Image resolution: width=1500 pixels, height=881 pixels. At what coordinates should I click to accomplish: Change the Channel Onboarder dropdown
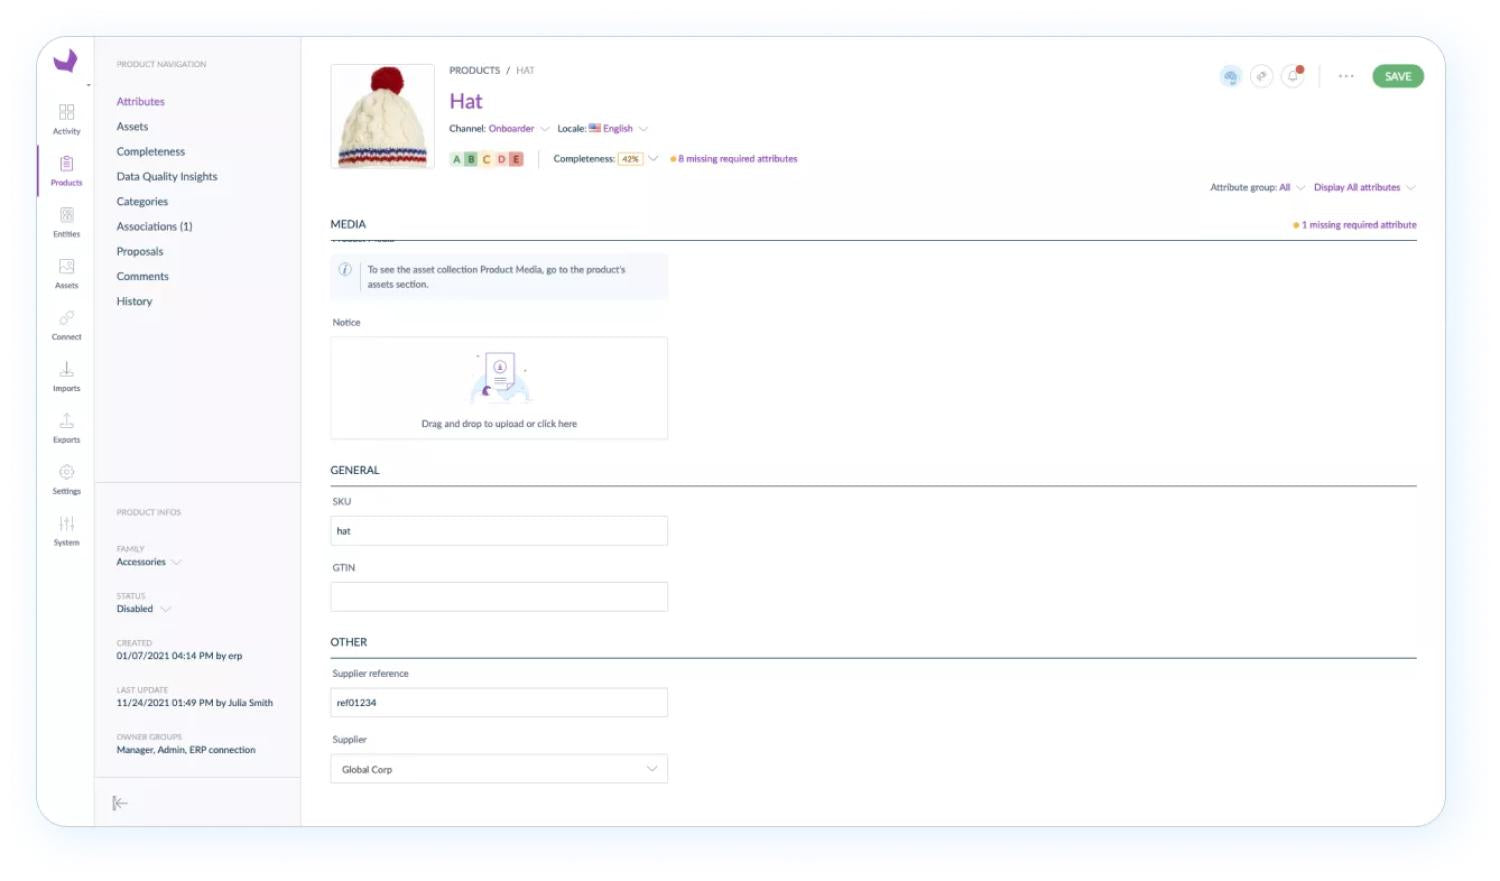click(519, 129)
